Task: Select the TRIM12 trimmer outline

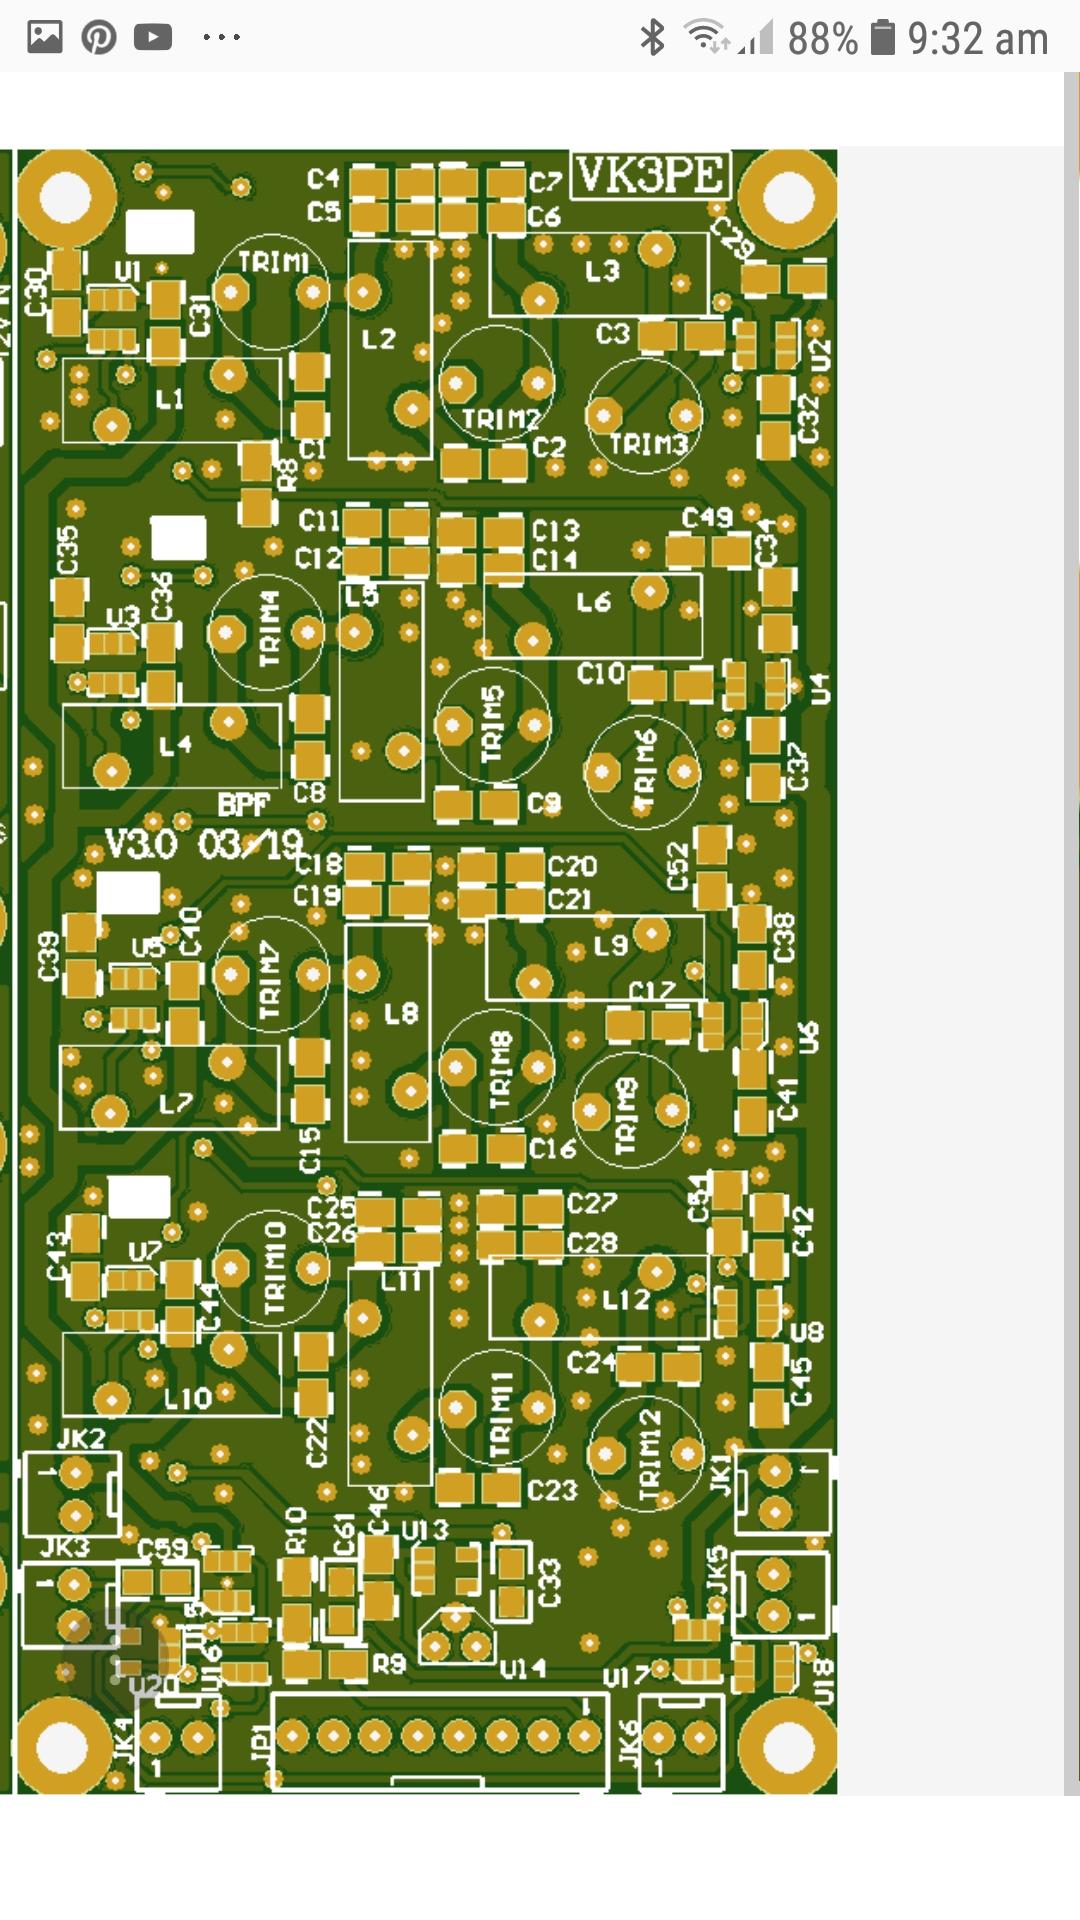Action: click(x=646, y=1454)
